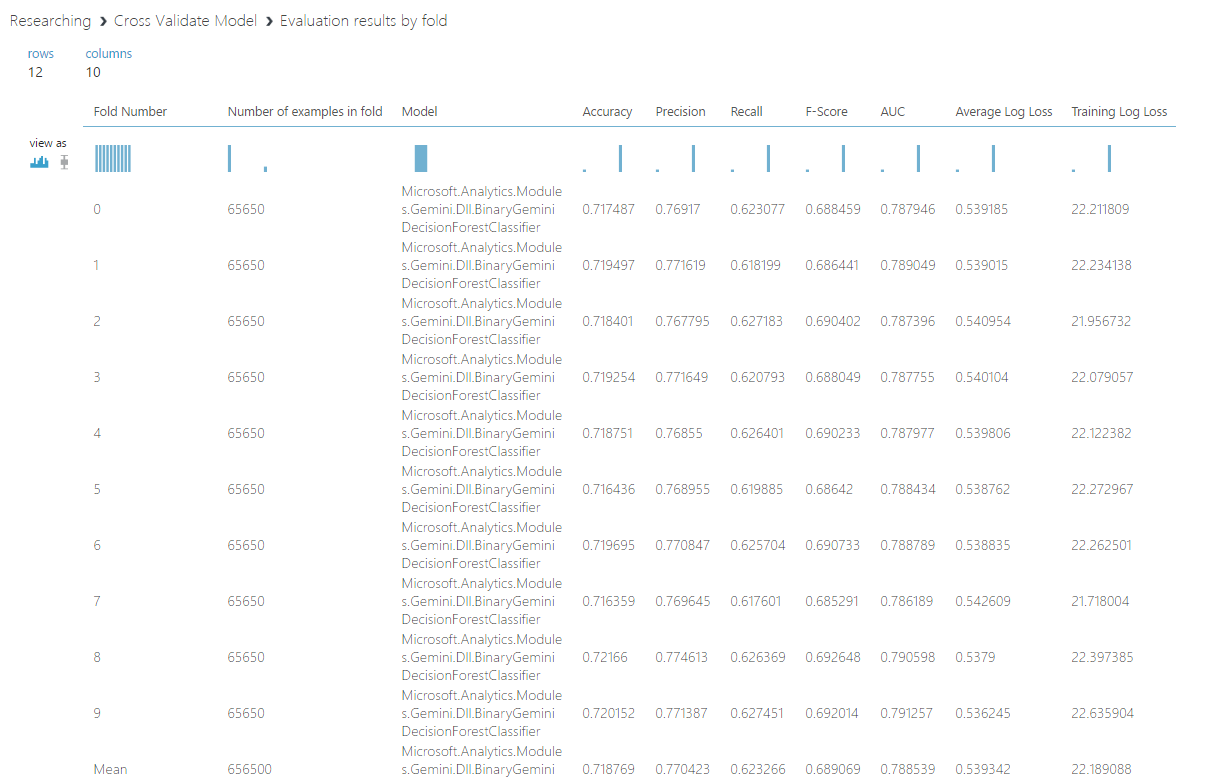
Task: Click examples total 656500 in Mean row
Action: (x=249, y=769)
